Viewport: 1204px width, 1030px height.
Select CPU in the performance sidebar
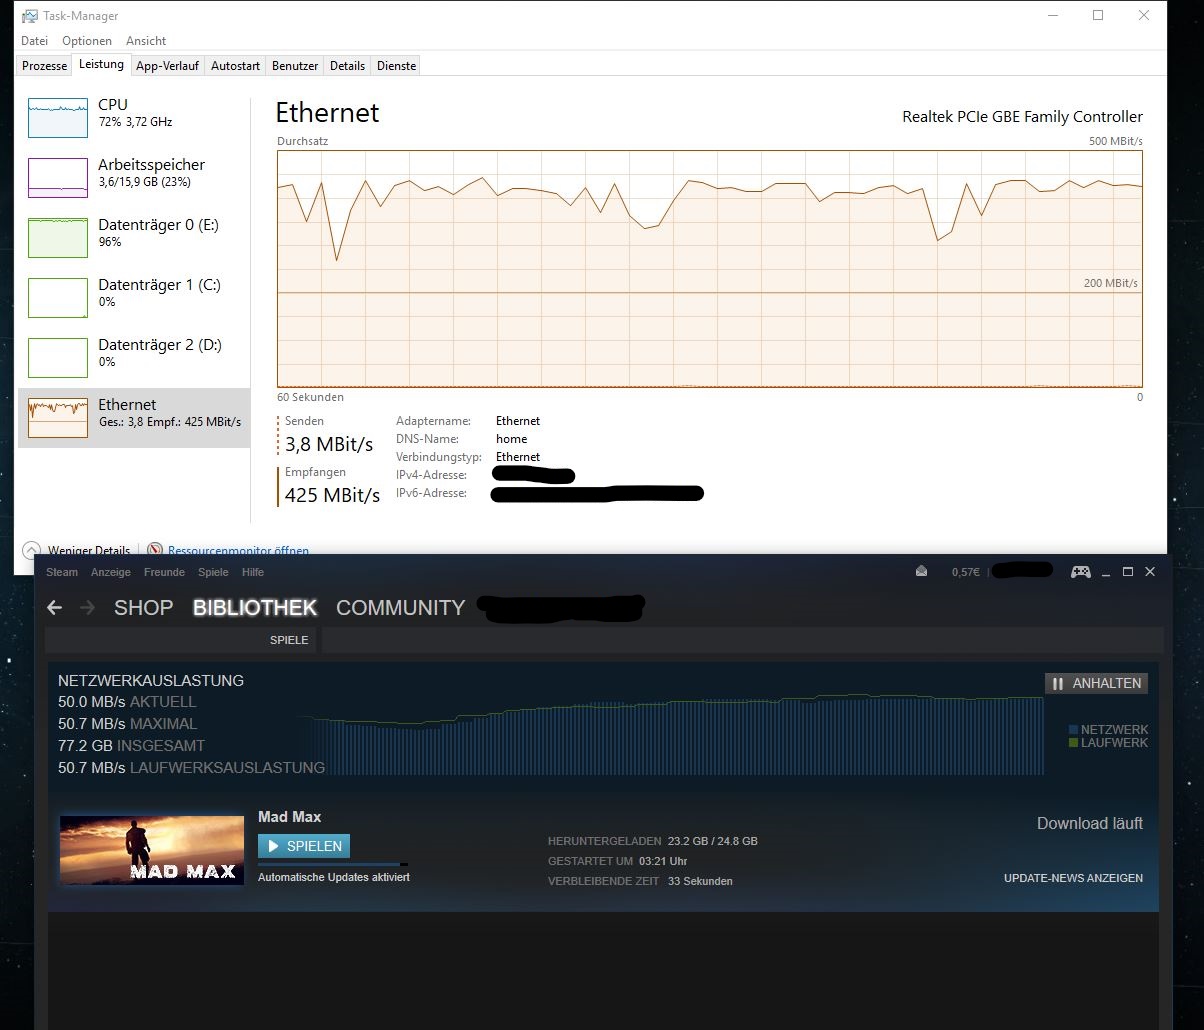click(134, 118)
